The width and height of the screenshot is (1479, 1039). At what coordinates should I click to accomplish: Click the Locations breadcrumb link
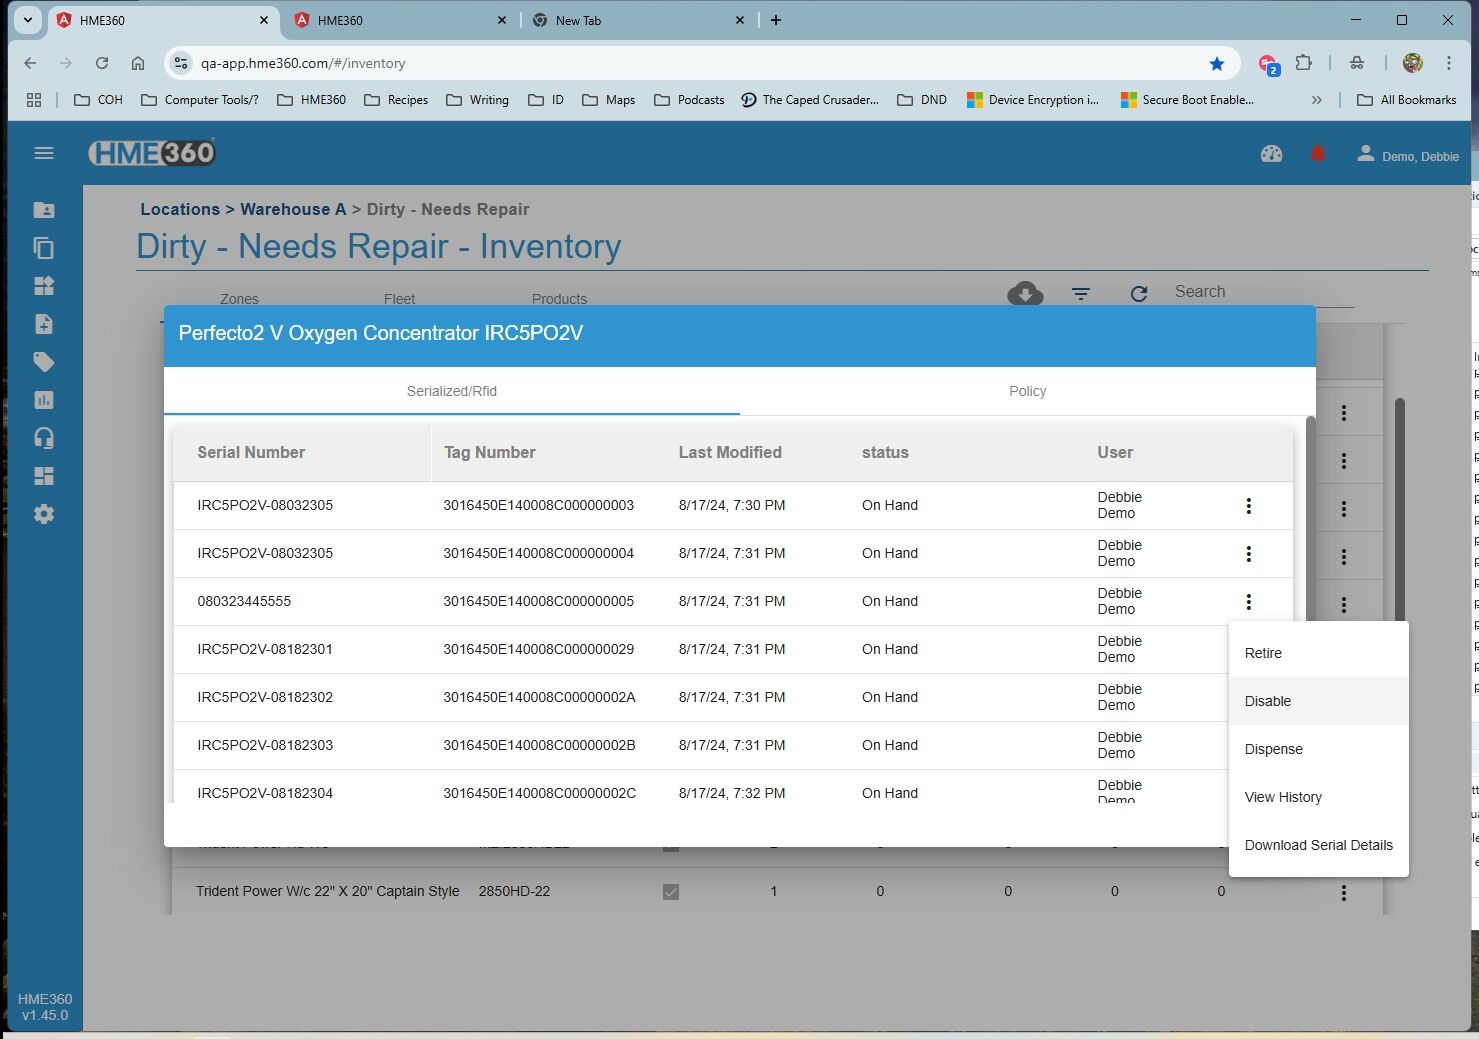coord(180,209)
